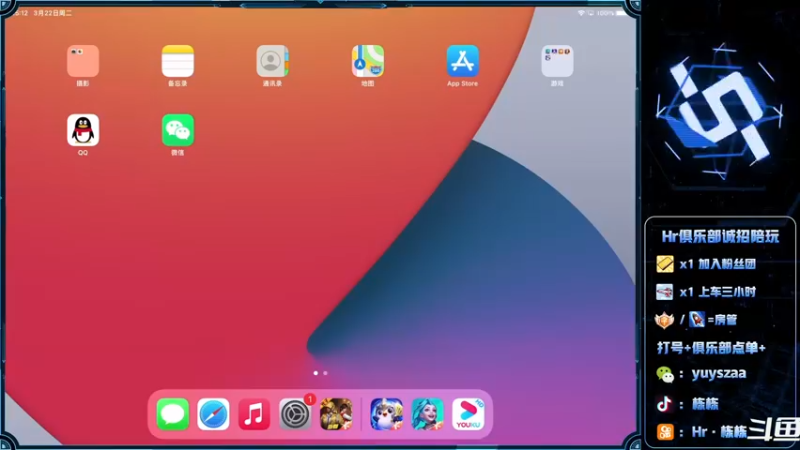This screenshot has height=450, width=800.
Task: Open the Maps app (地图)
Action: coord(367,61)
